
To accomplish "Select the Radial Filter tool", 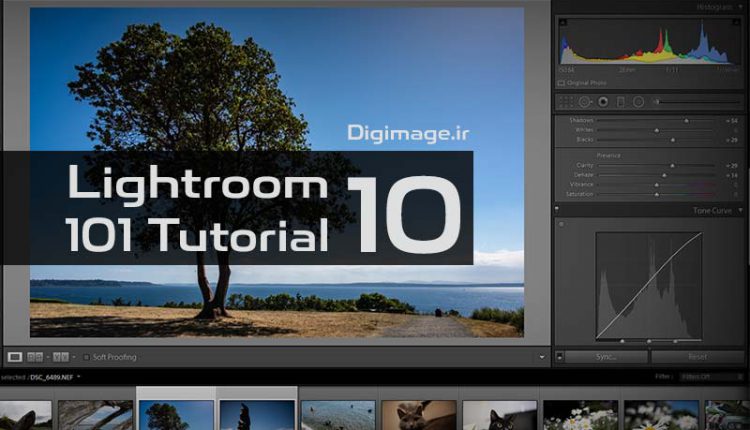I will pos(638,101).
